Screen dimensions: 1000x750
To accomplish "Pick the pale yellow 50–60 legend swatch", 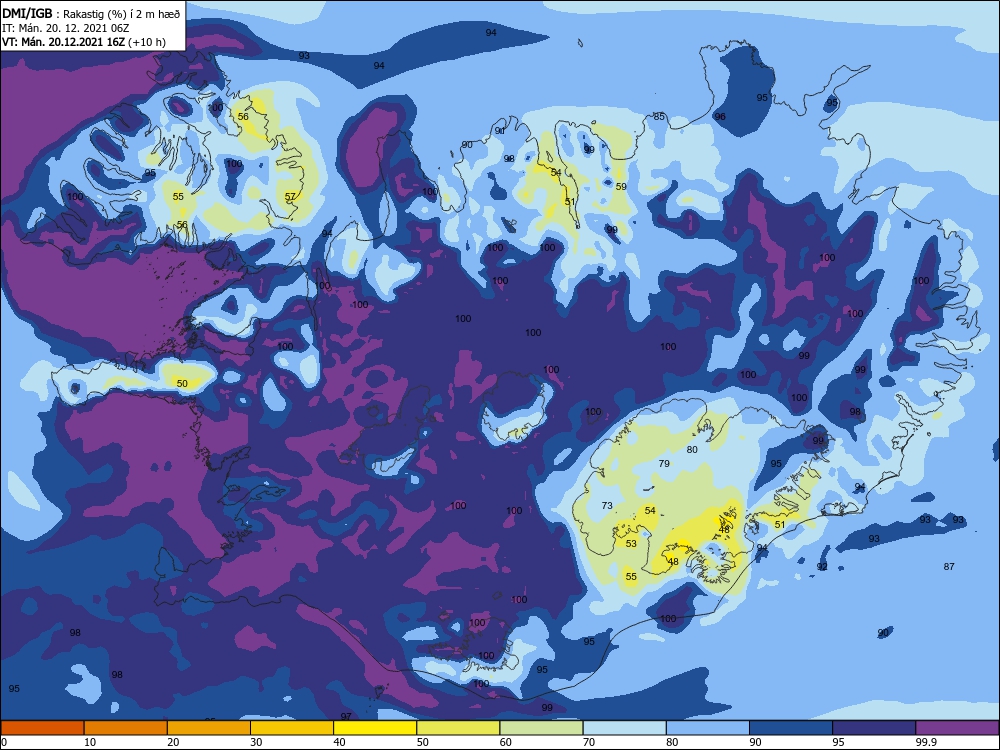I will point(458,728).
